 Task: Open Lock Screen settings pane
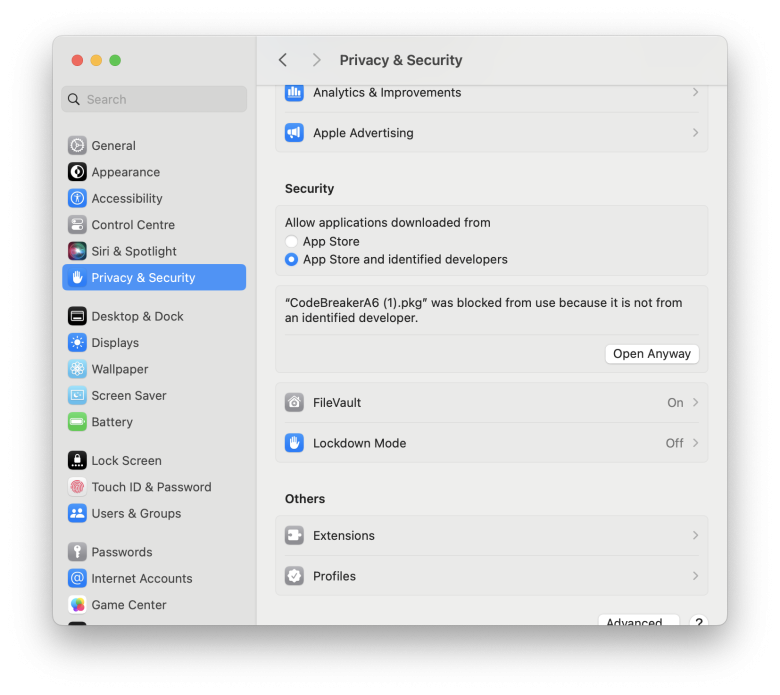(154, 460)
